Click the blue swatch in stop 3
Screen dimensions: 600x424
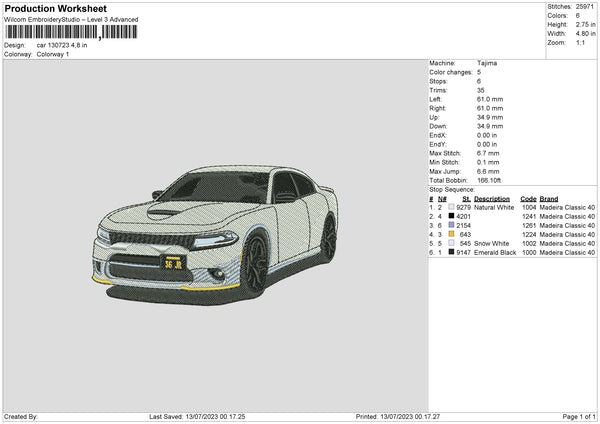(x=452, y=225)
